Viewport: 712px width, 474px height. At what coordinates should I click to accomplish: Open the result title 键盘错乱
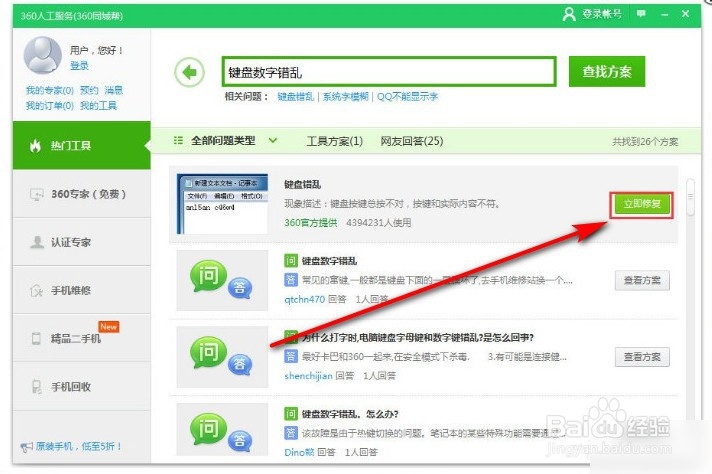click(302, 184)
